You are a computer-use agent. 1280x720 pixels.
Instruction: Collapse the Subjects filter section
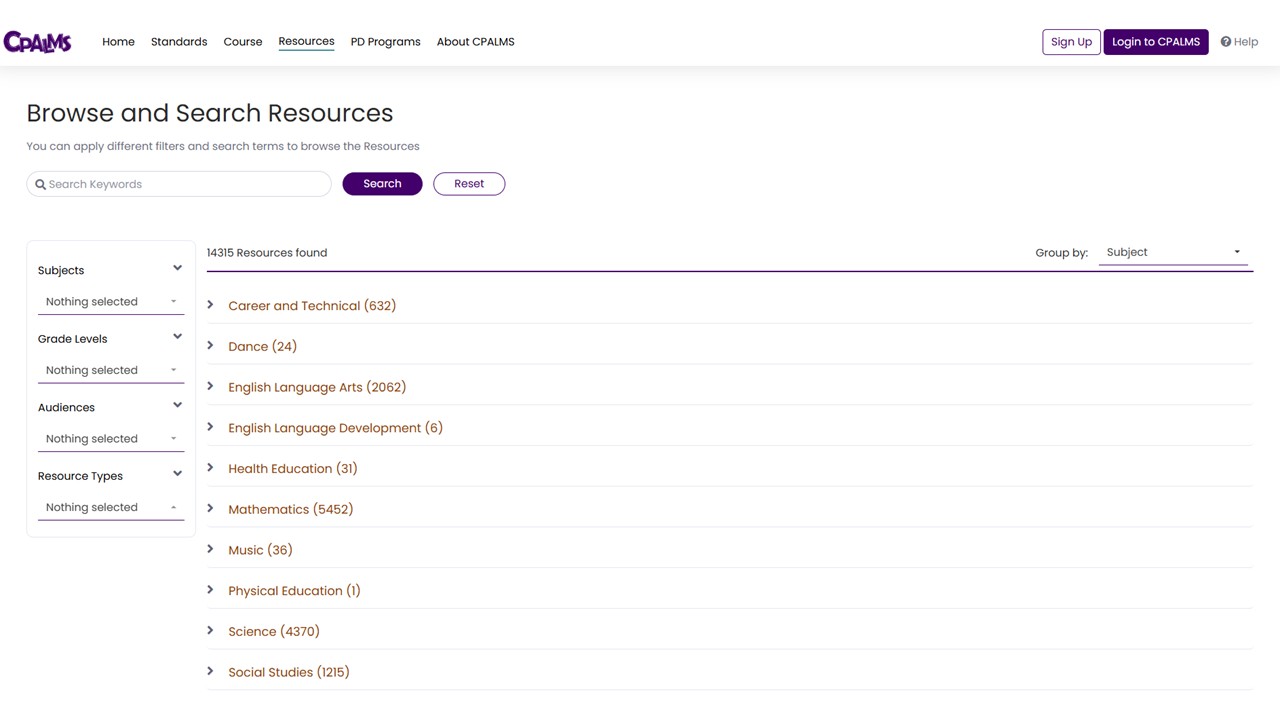point(177,268)
